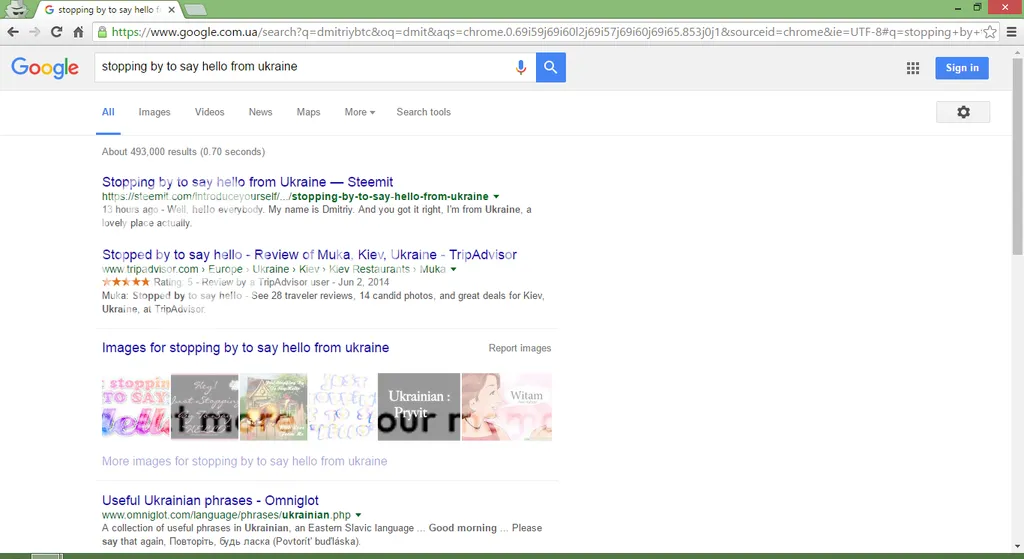Switch to Maps results

click(x=308, y=112)
